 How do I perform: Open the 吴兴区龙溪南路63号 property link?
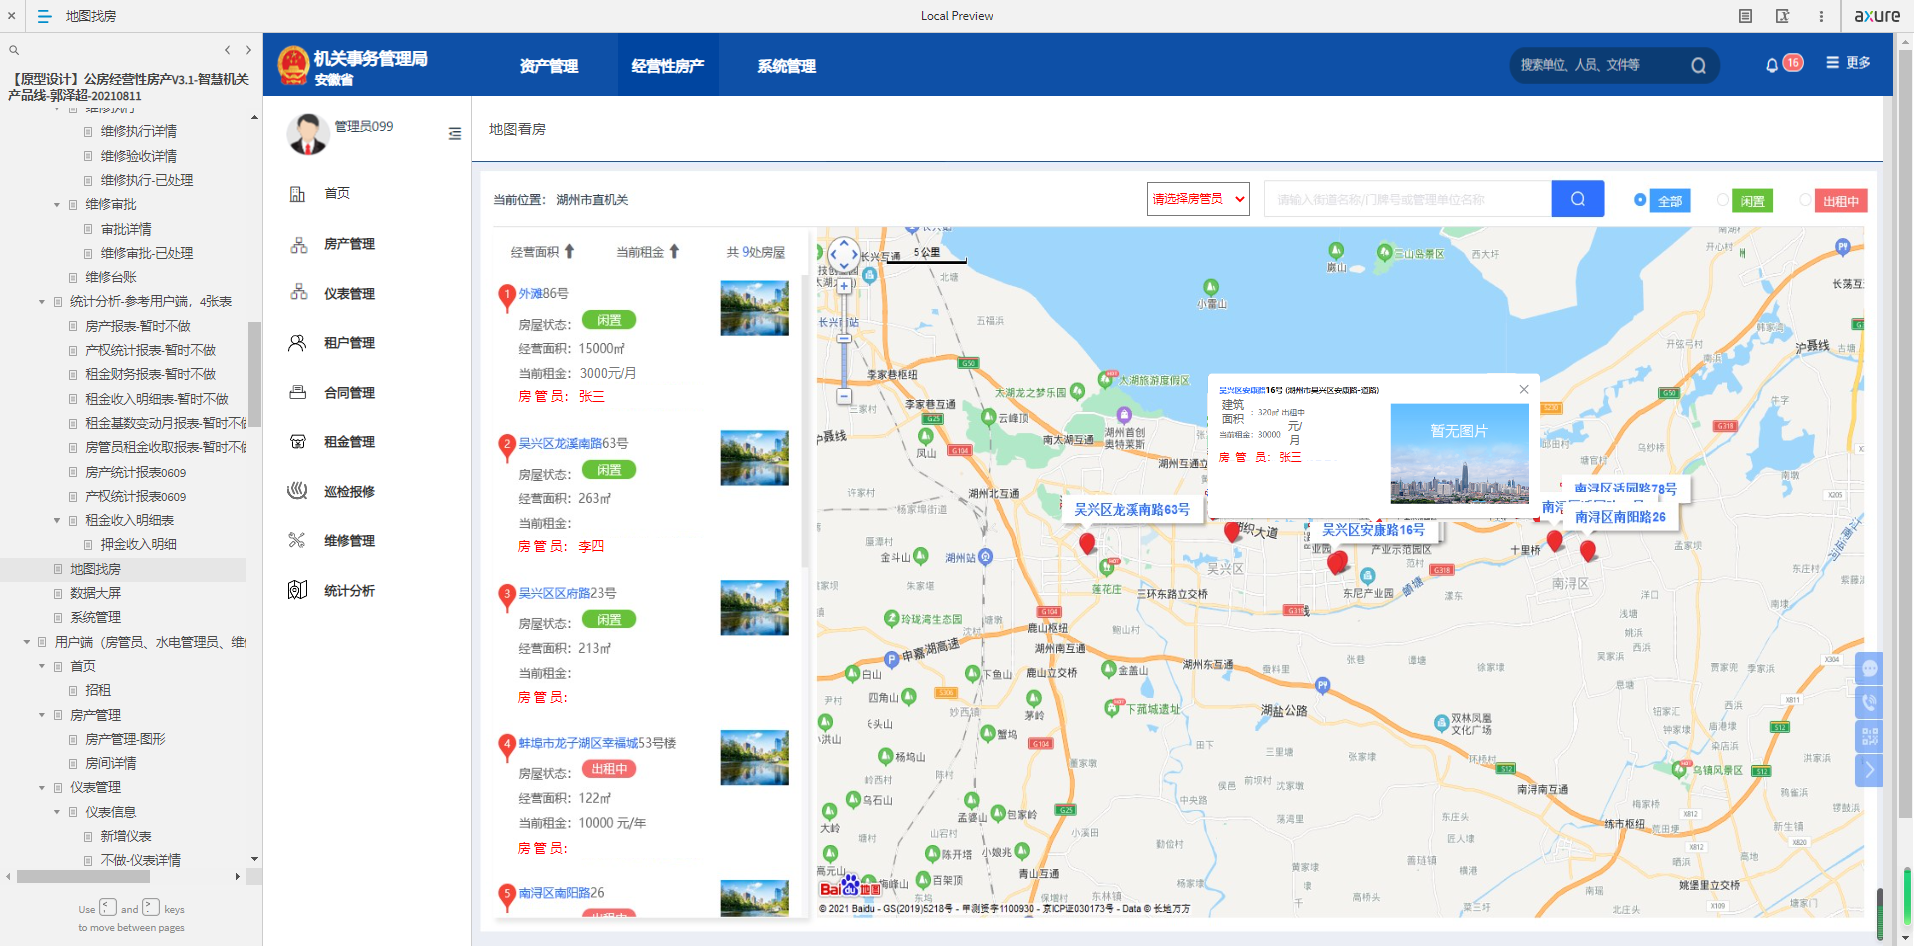573,443
